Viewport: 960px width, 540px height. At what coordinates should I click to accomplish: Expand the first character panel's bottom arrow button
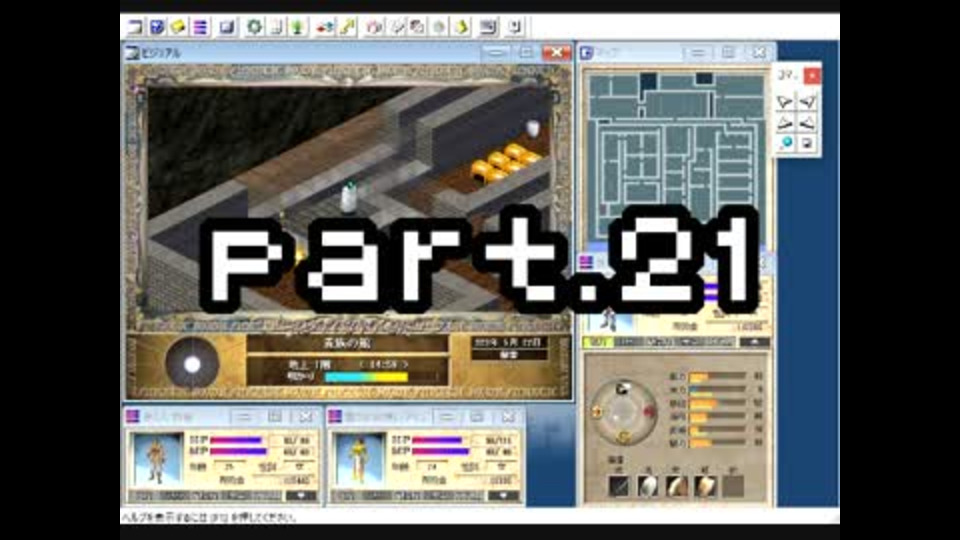(301, 495)
